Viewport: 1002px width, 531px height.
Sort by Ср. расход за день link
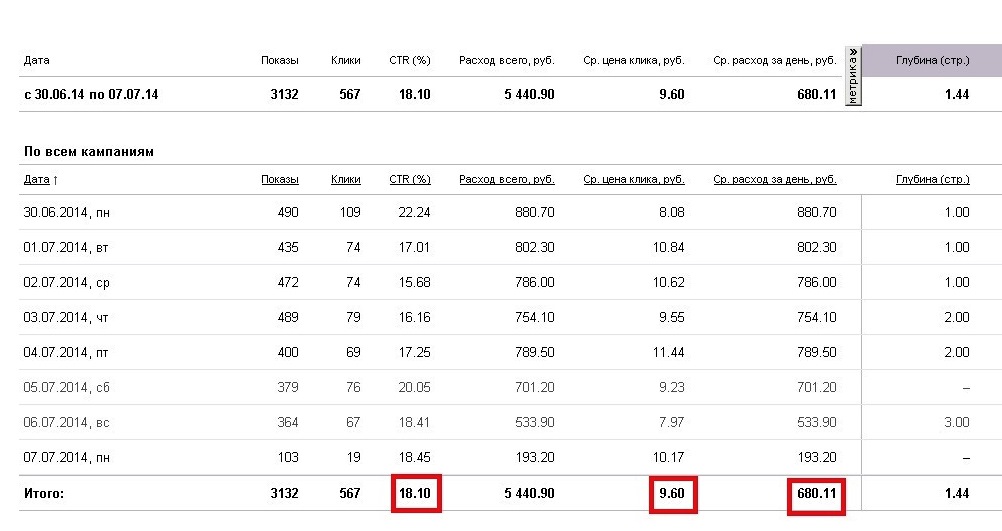click(x=774, y=180)
